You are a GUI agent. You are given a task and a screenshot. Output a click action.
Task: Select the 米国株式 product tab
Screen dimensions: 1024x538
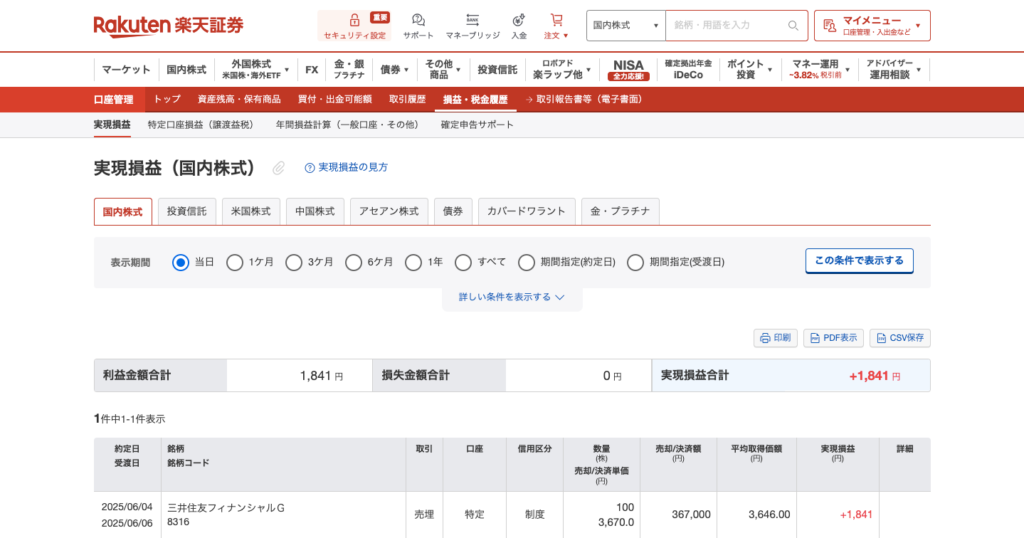(x=251, y=212)
